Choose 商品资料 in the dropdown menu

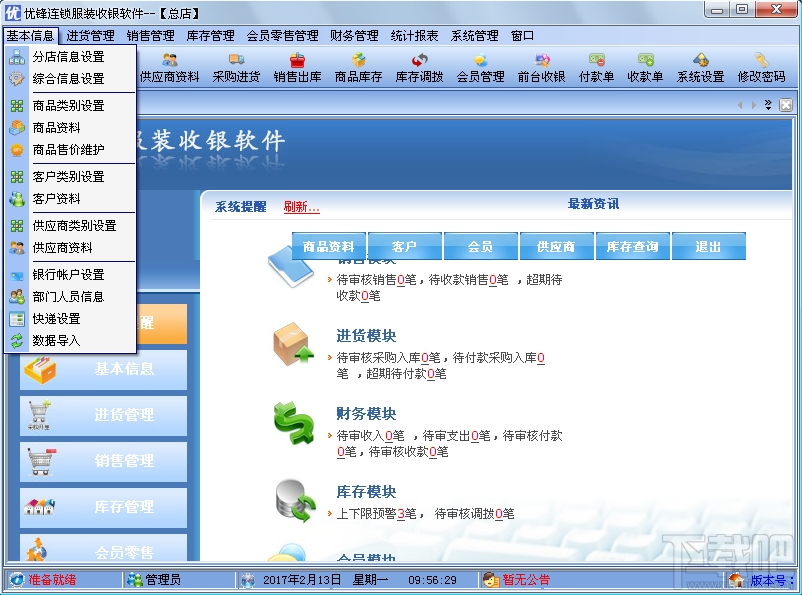(x=70, y=128)
